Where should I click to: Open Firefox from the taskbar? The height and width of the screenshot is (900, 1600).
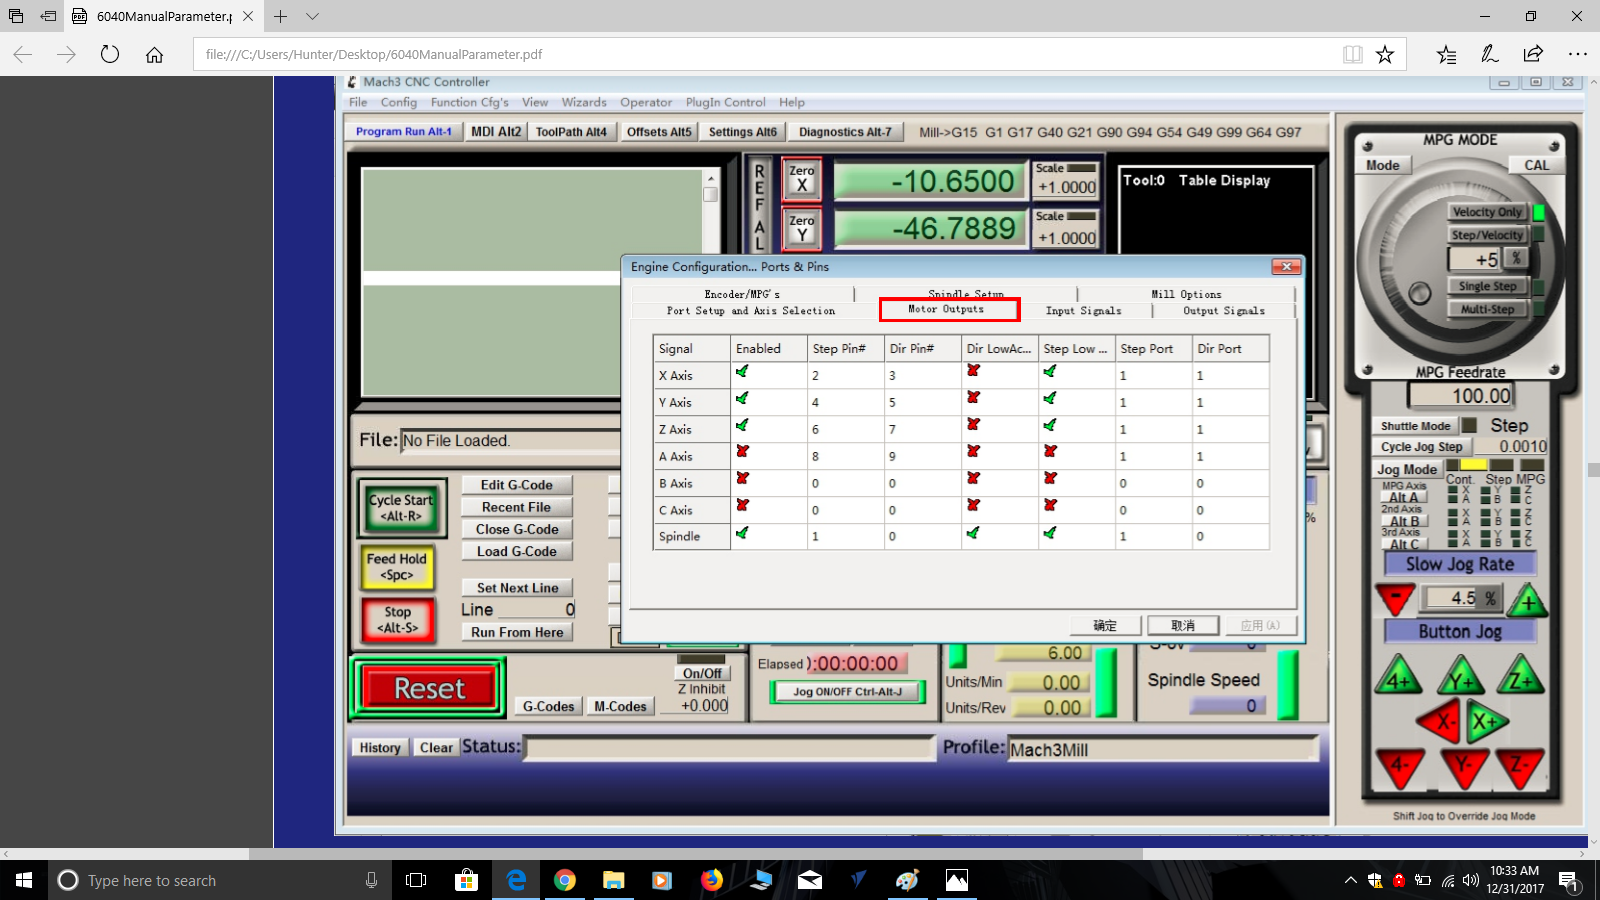712,880
